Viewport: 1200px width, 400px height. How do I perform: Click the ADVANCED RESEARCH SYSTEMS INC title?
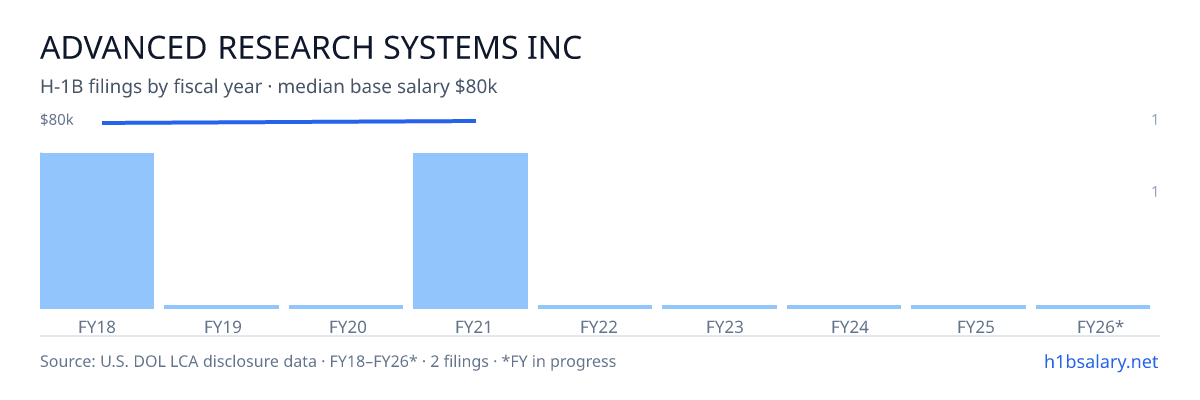click(311, 47)
